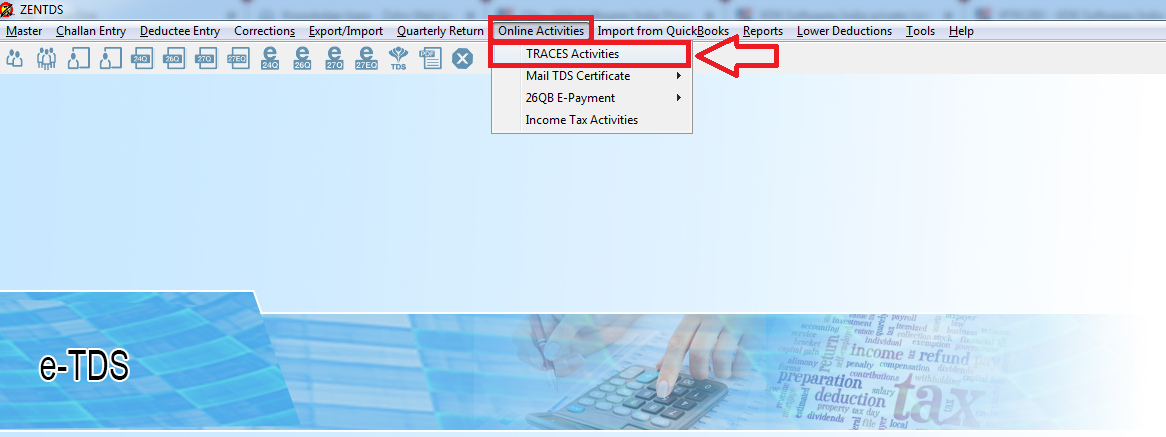This screenshot has height=437, width=1166.
Task: Open the Quarterly Return menu
Action: point(440,31)
